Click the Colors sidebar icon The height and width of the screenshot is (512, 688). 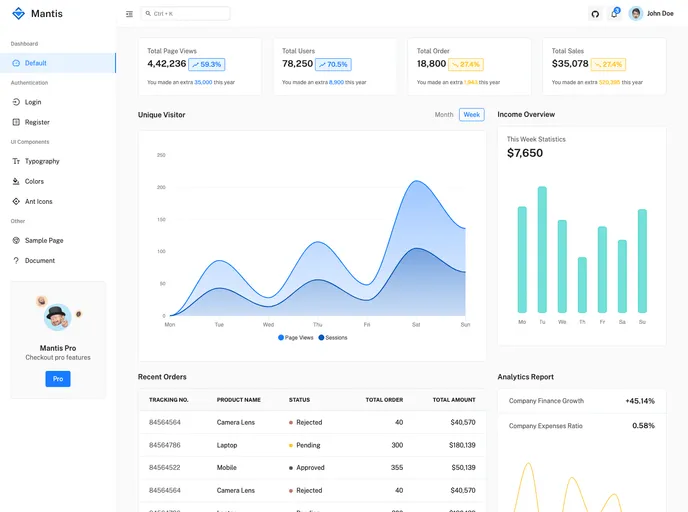(x=16, y=181)
